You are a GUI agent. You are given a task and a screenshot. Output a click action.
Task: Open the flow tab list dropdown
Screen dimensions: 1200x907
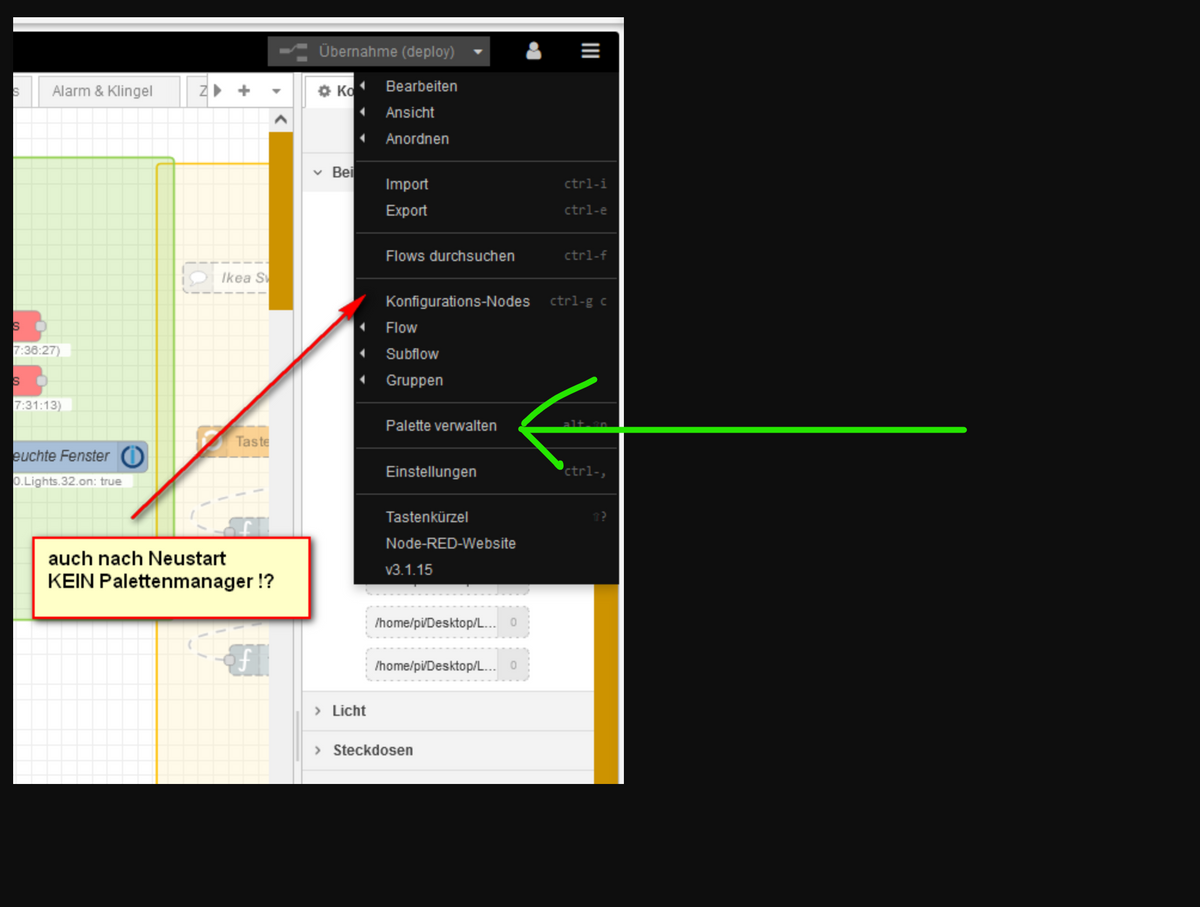click(276, 91)
